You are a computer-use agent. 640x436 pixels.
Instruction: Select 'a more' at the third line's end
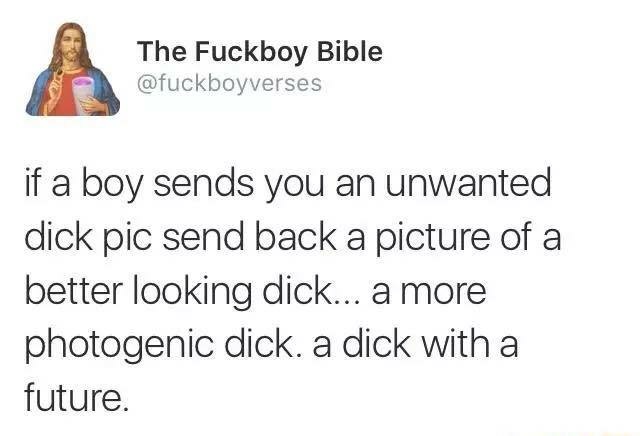[429, 292]
